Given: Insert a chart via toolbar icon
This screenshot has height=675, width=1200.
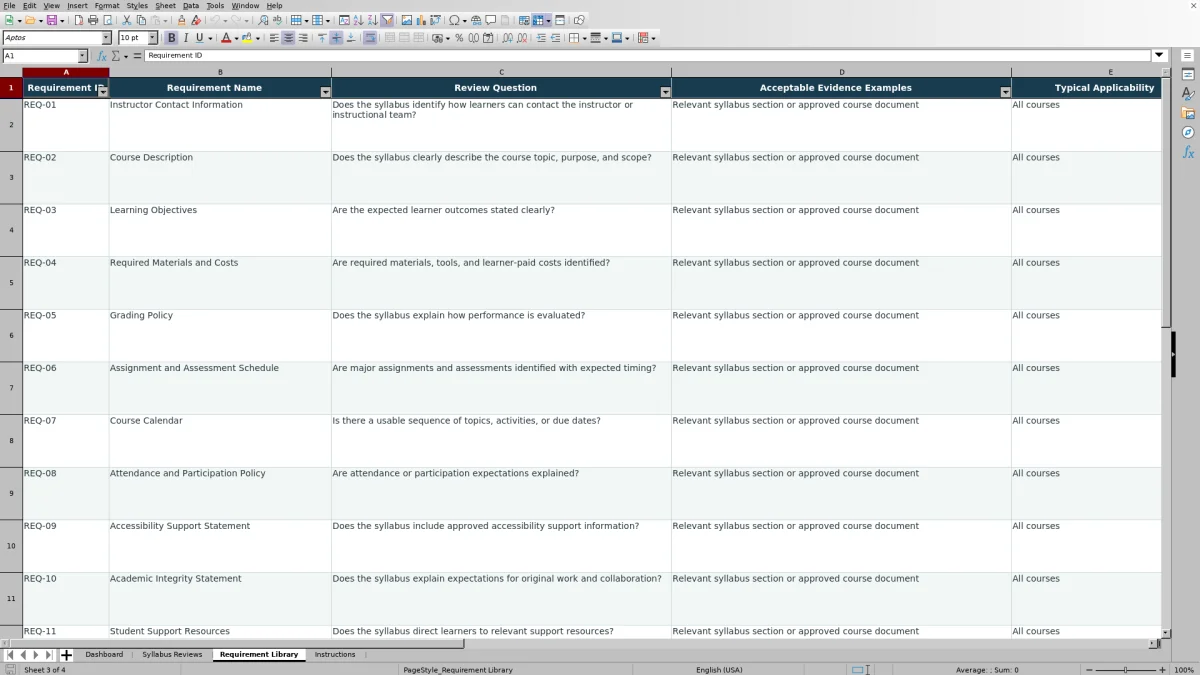Looking at the screenshot, I should coord(421,20).
